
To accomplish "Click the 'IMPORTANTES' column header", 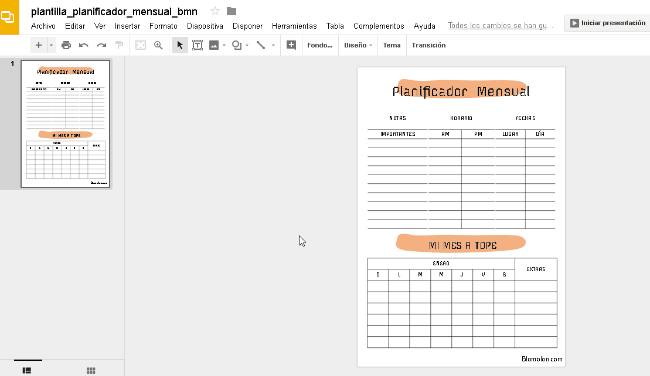I will [398, 134].
